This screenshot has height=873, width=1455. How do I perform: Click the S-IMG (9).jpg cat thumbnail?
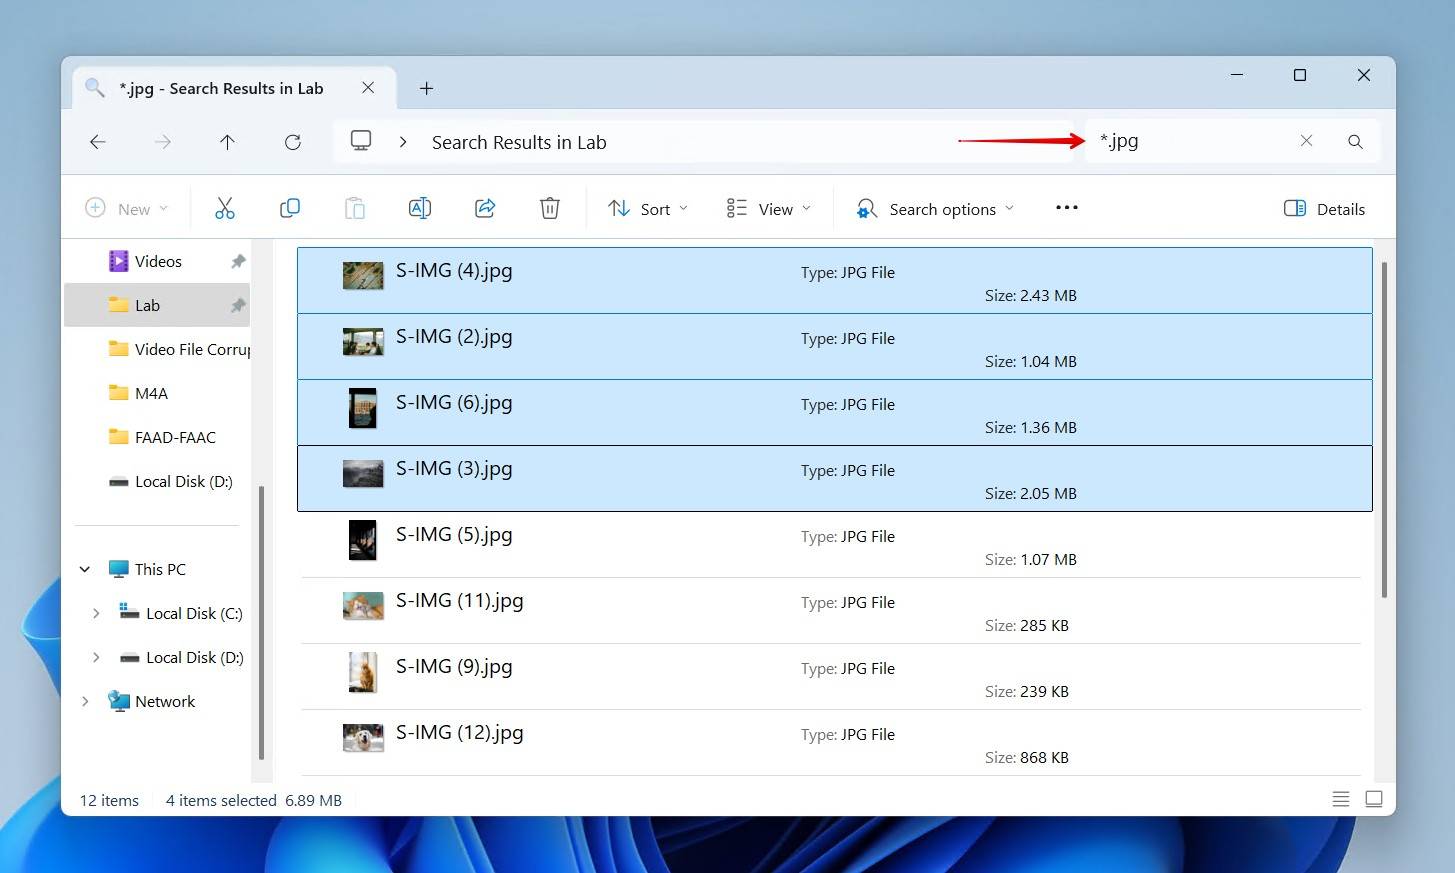pyautogui.click(x=363, y=672)
